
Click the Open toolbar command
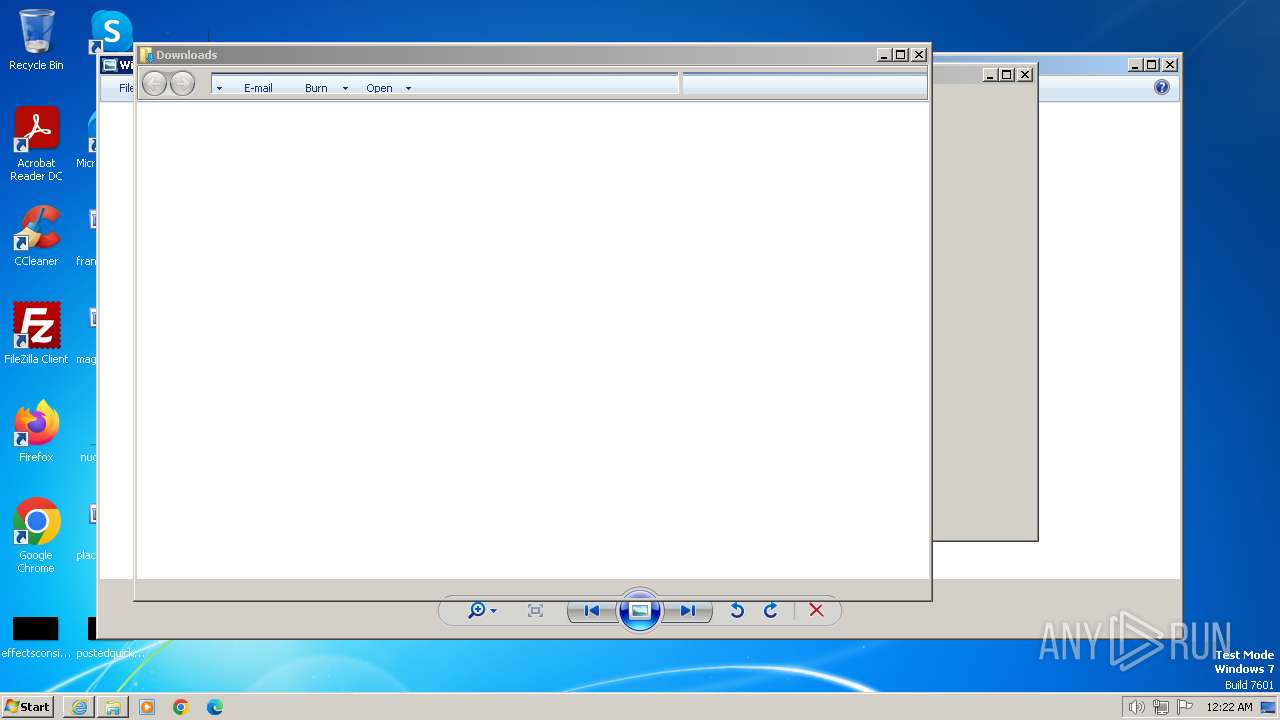point(379,88)
